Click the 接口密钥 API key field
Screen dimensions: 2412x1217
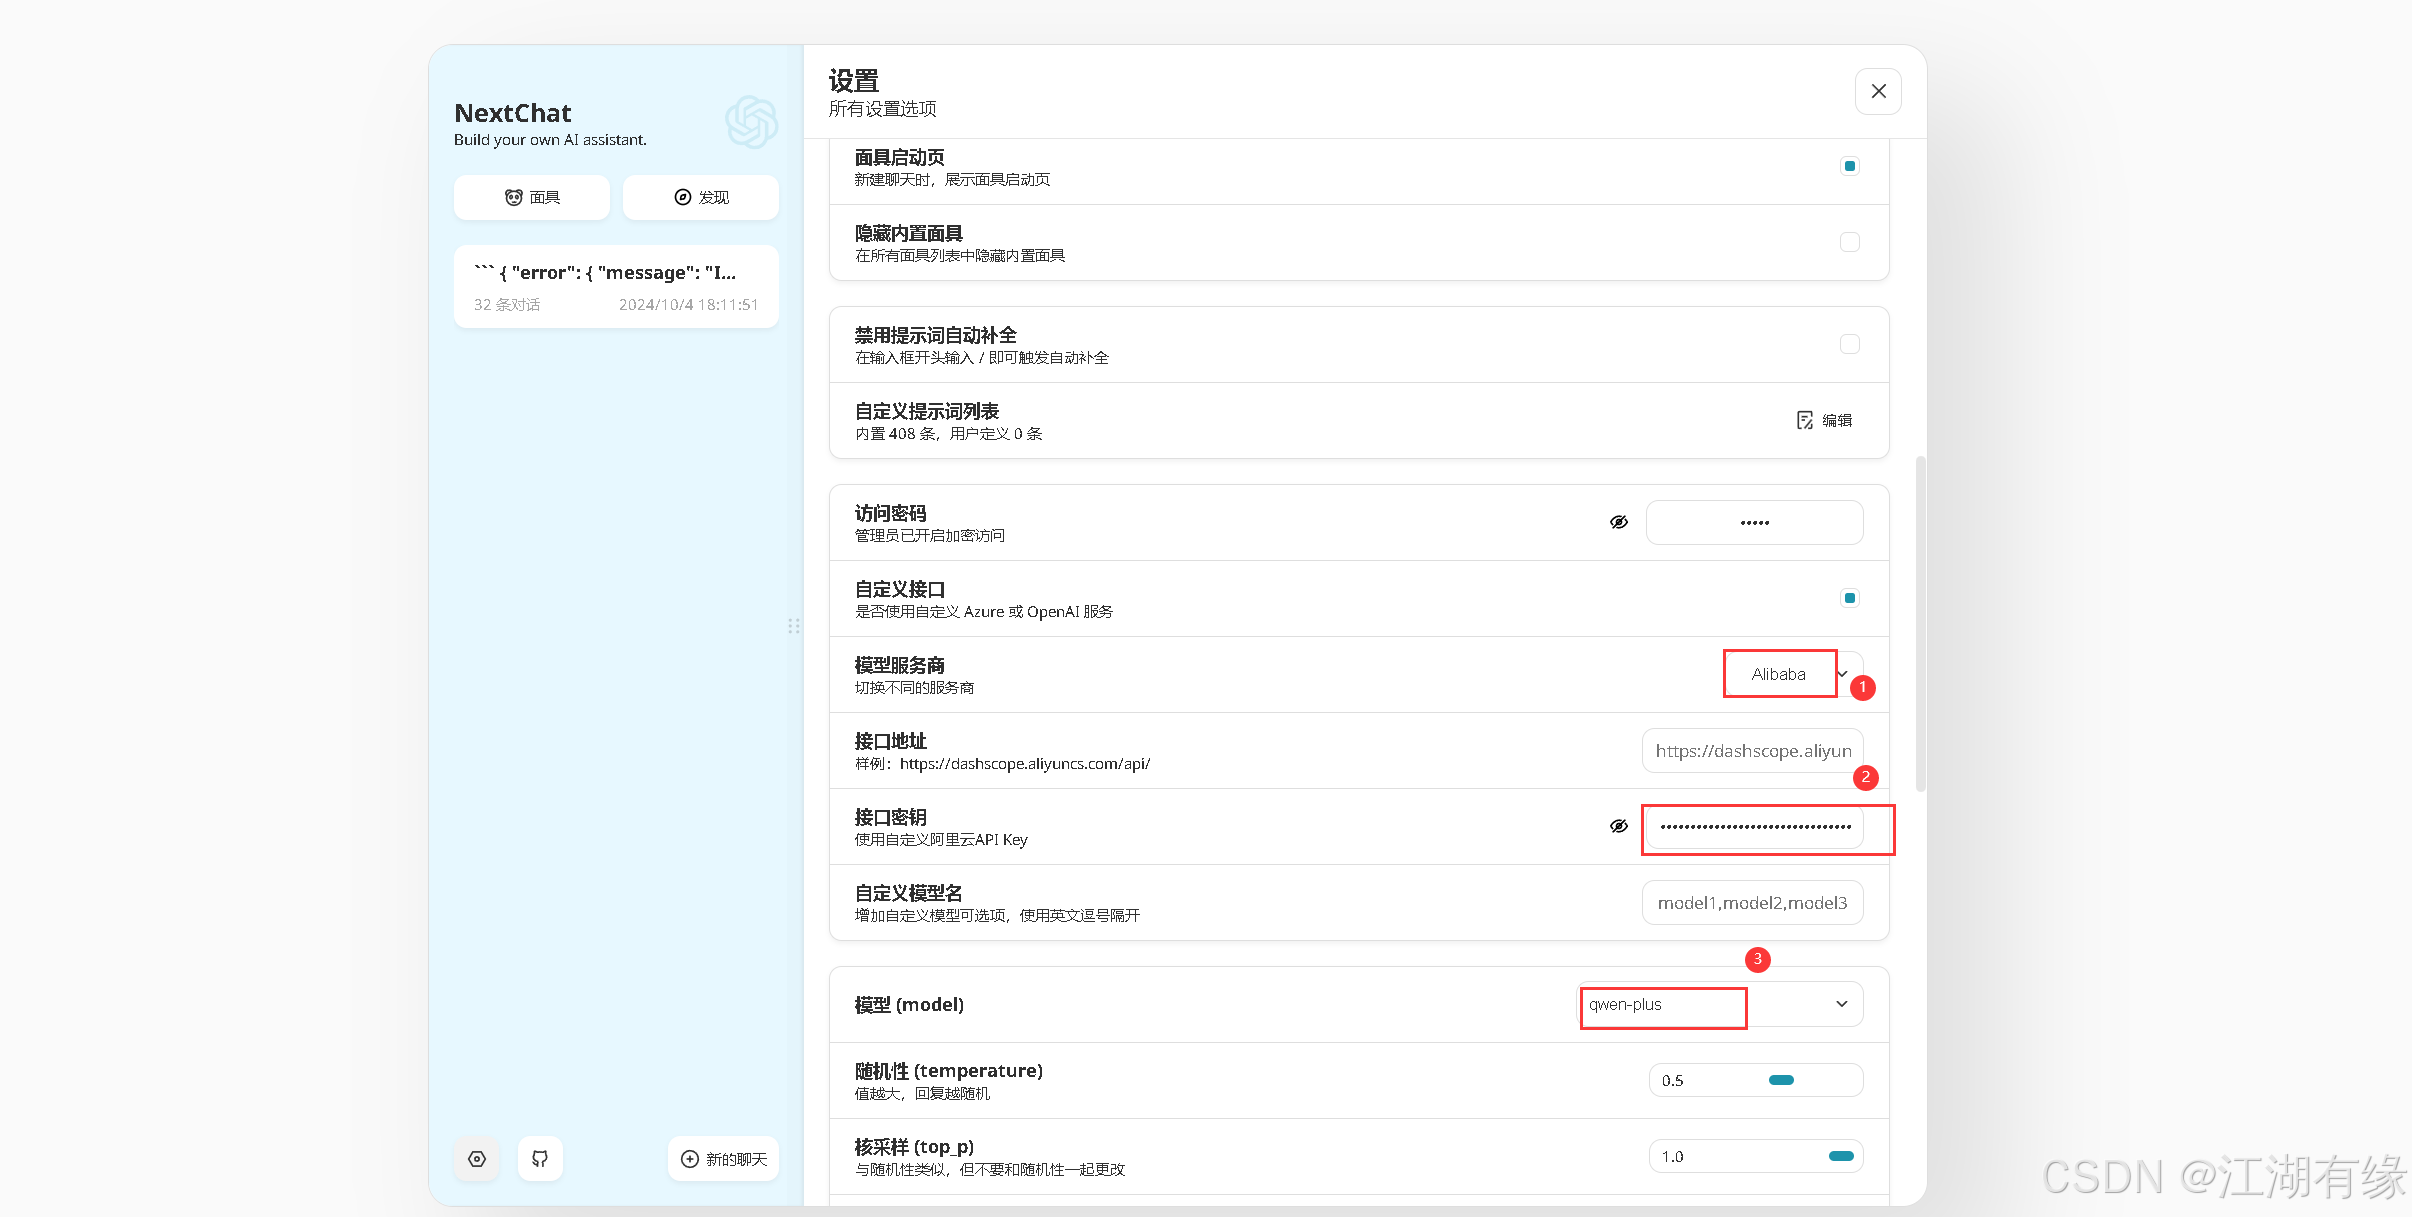[x=1755, y=827]
